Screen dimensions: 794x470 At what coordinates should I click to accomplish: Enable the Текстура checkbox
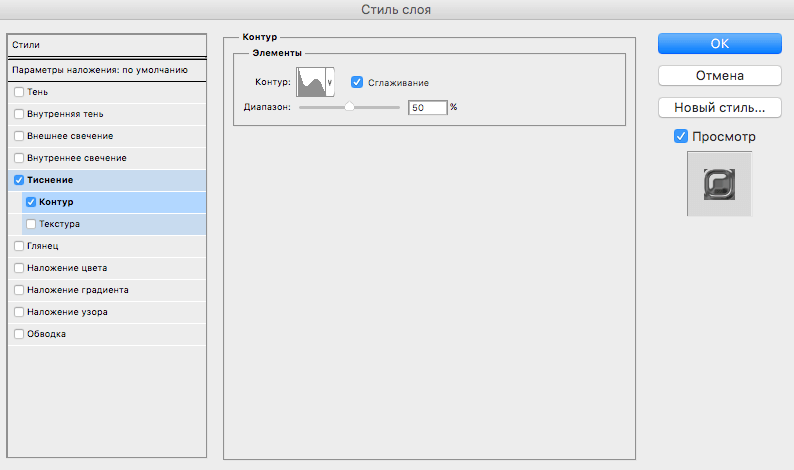coord(31,224)
